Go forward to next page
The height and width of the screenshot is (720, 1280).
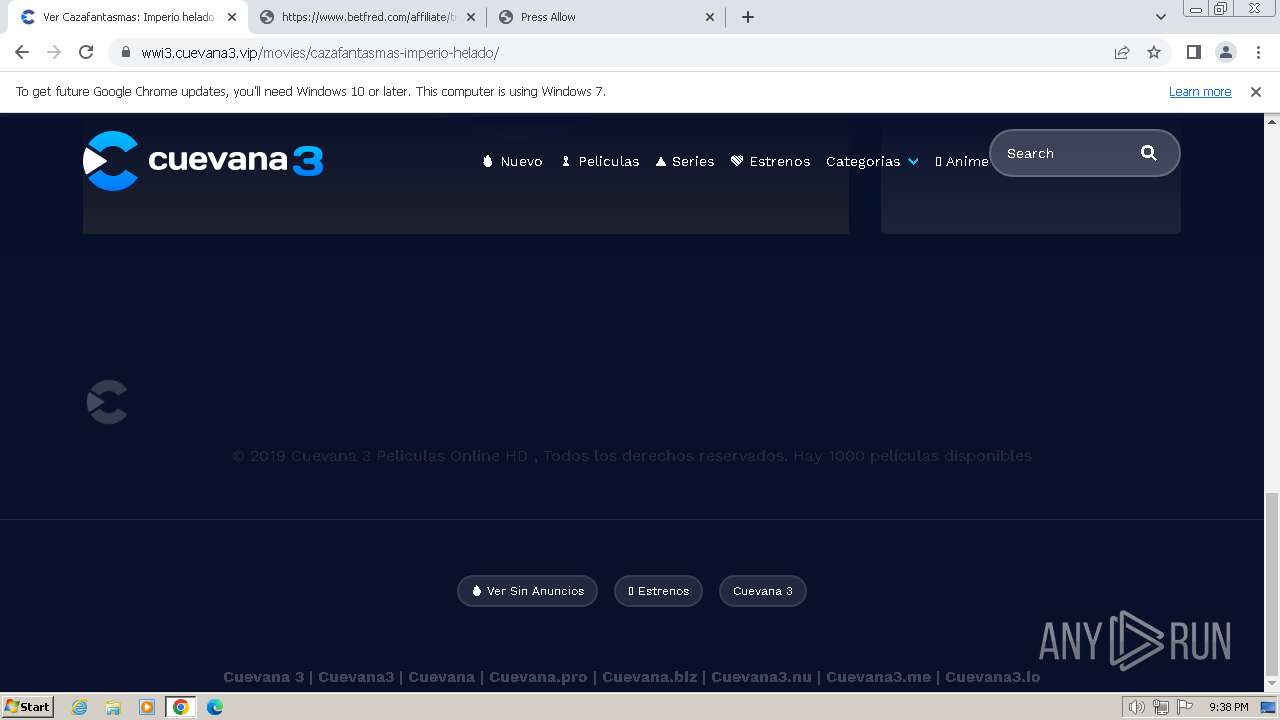click(54, 52)
